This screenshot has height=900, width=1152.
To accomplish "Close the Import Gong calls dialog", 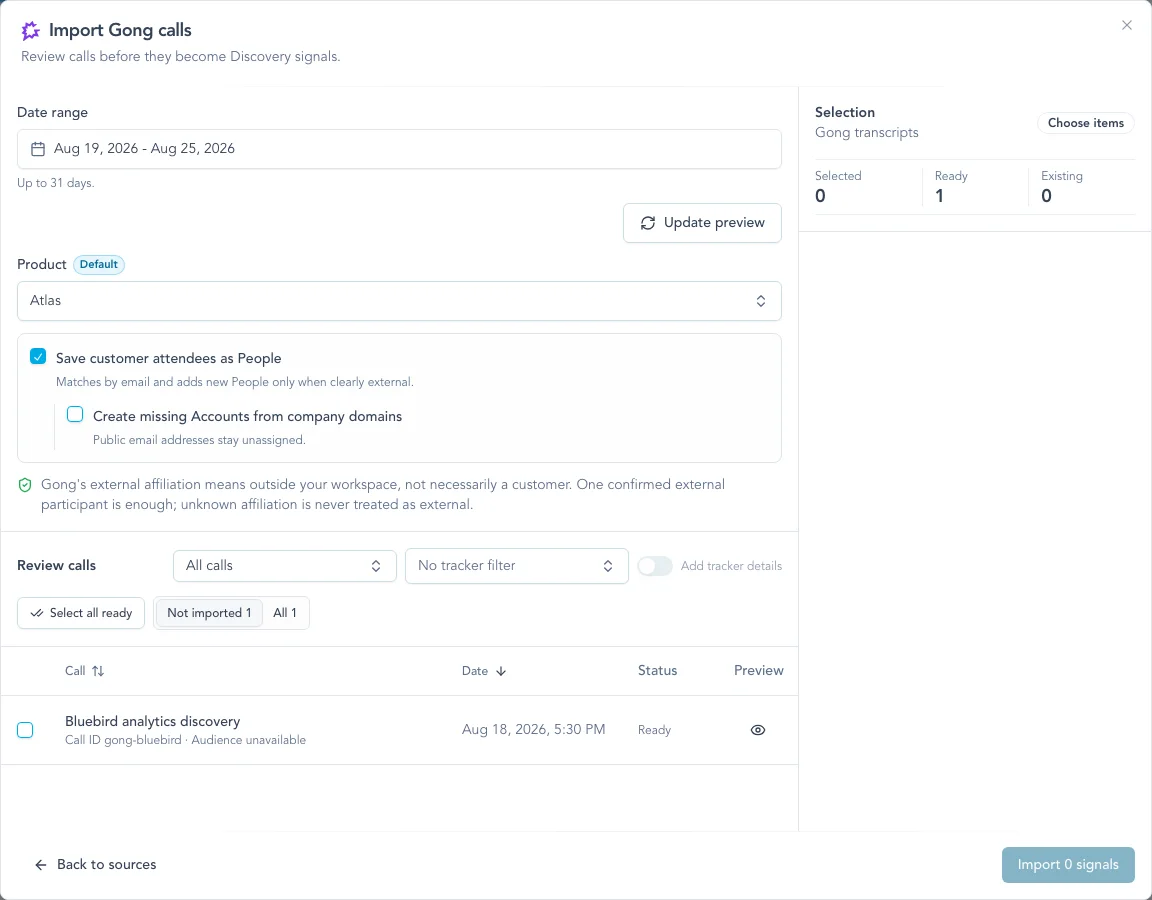I will point(1126,25).
